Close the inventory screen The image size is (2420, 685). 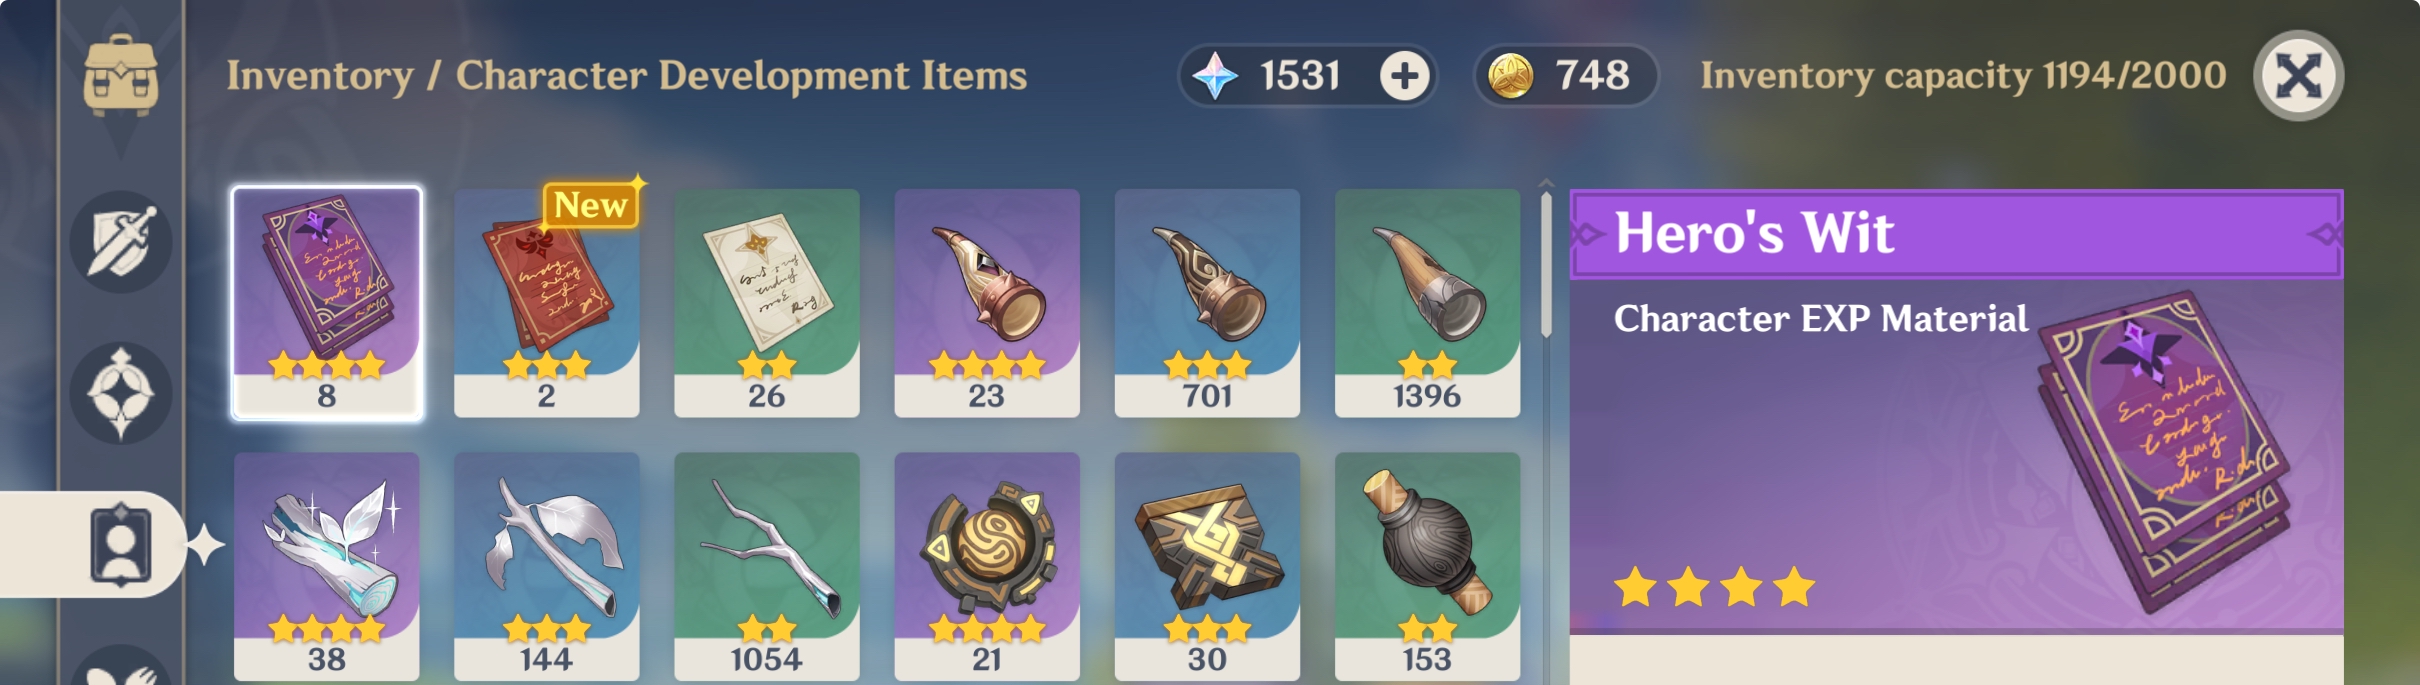2298,76
